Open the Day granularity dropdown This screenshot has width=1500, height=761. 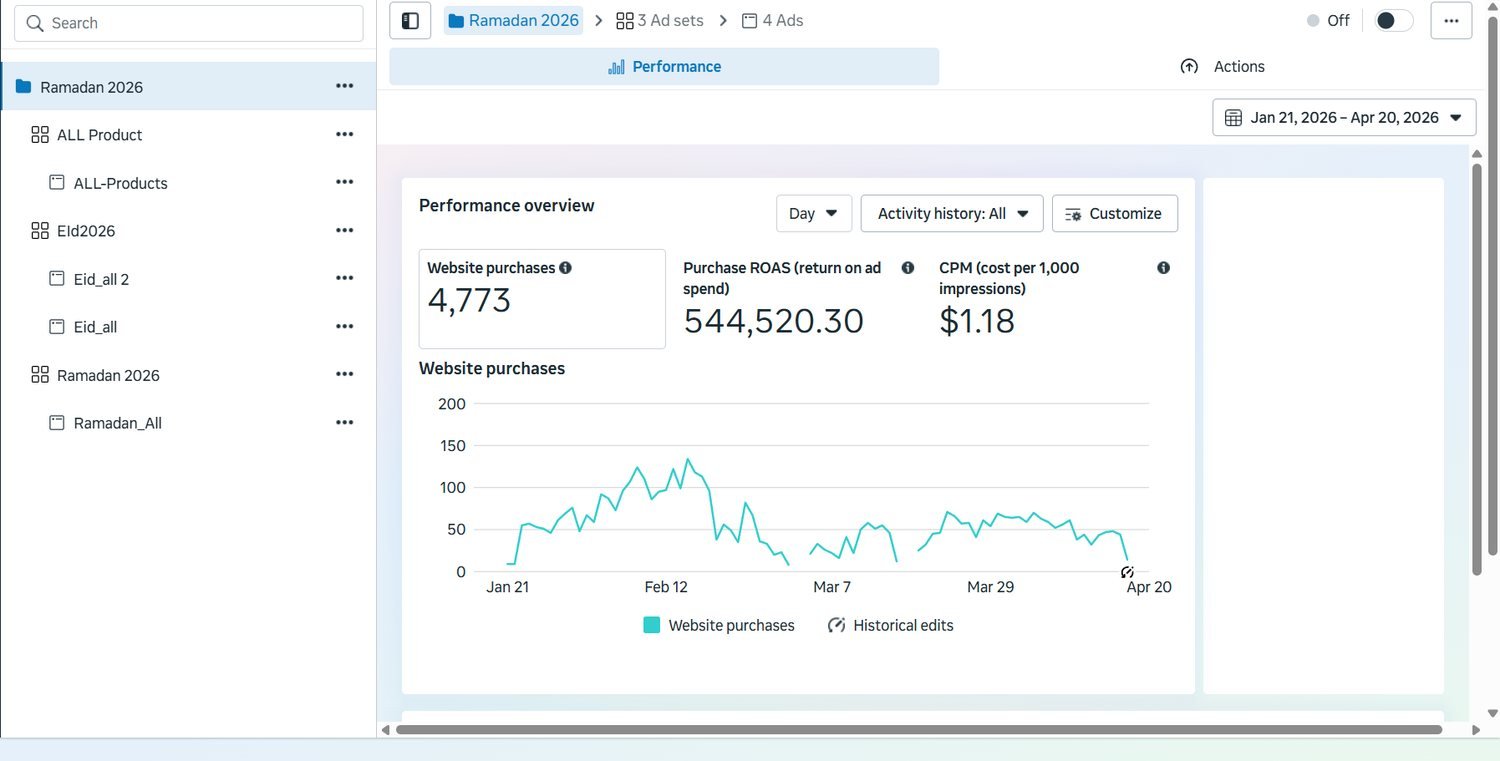click(814, 213)
